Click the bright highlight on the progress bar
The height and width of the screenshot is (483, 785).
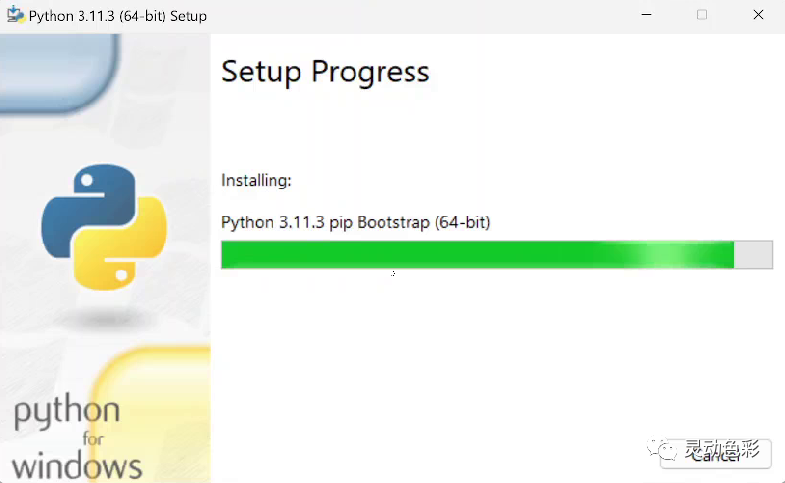662,255
